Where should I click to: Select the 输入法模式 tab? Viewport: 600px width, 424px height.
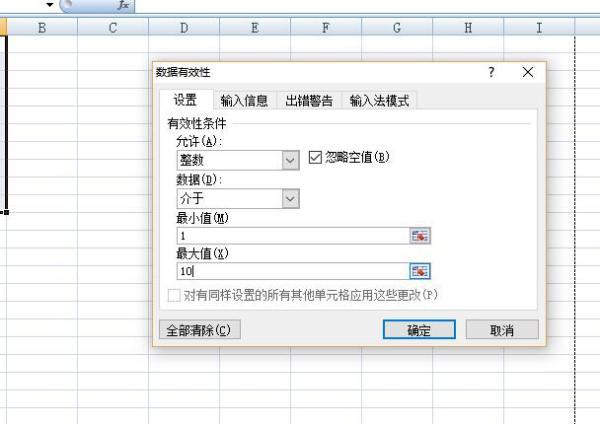point(379,100)
